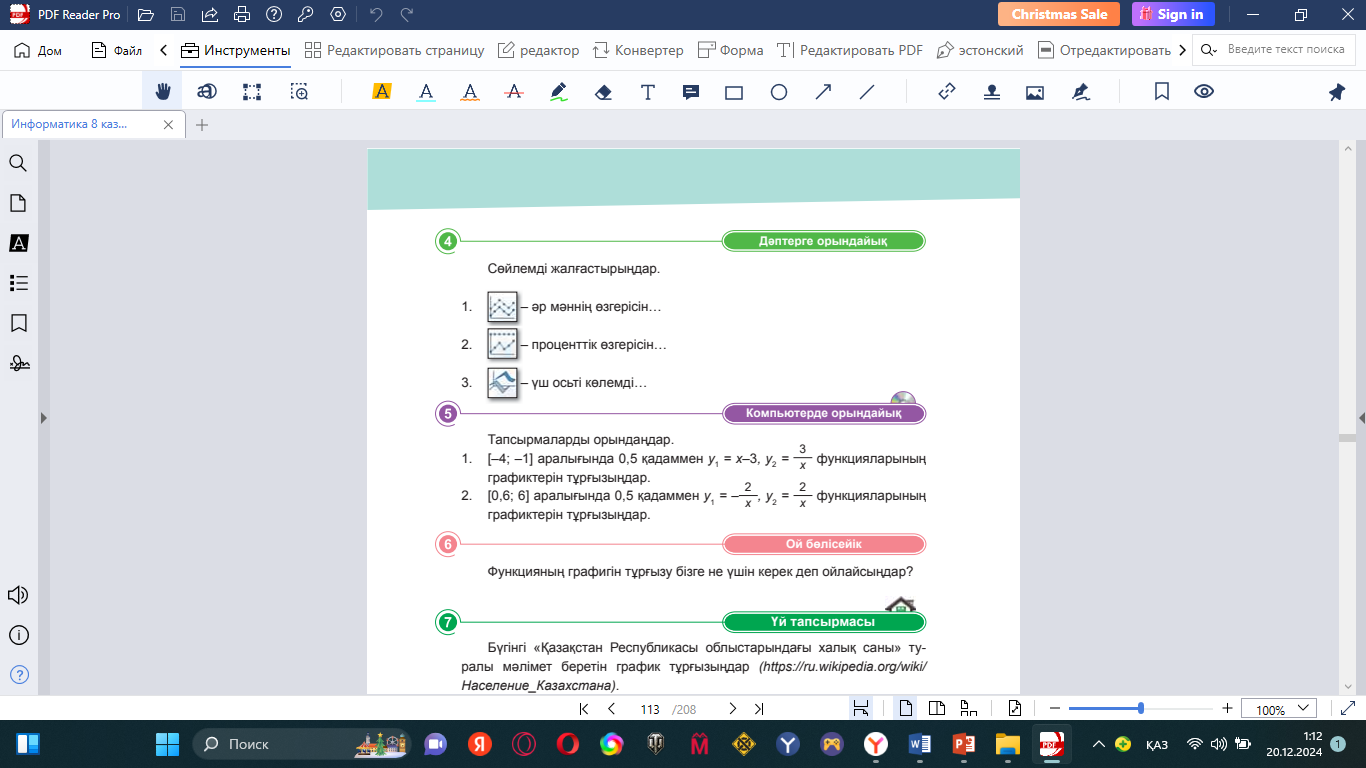Select the Circle shape tool
1366x768 pixels.
[x=779, y=92]
